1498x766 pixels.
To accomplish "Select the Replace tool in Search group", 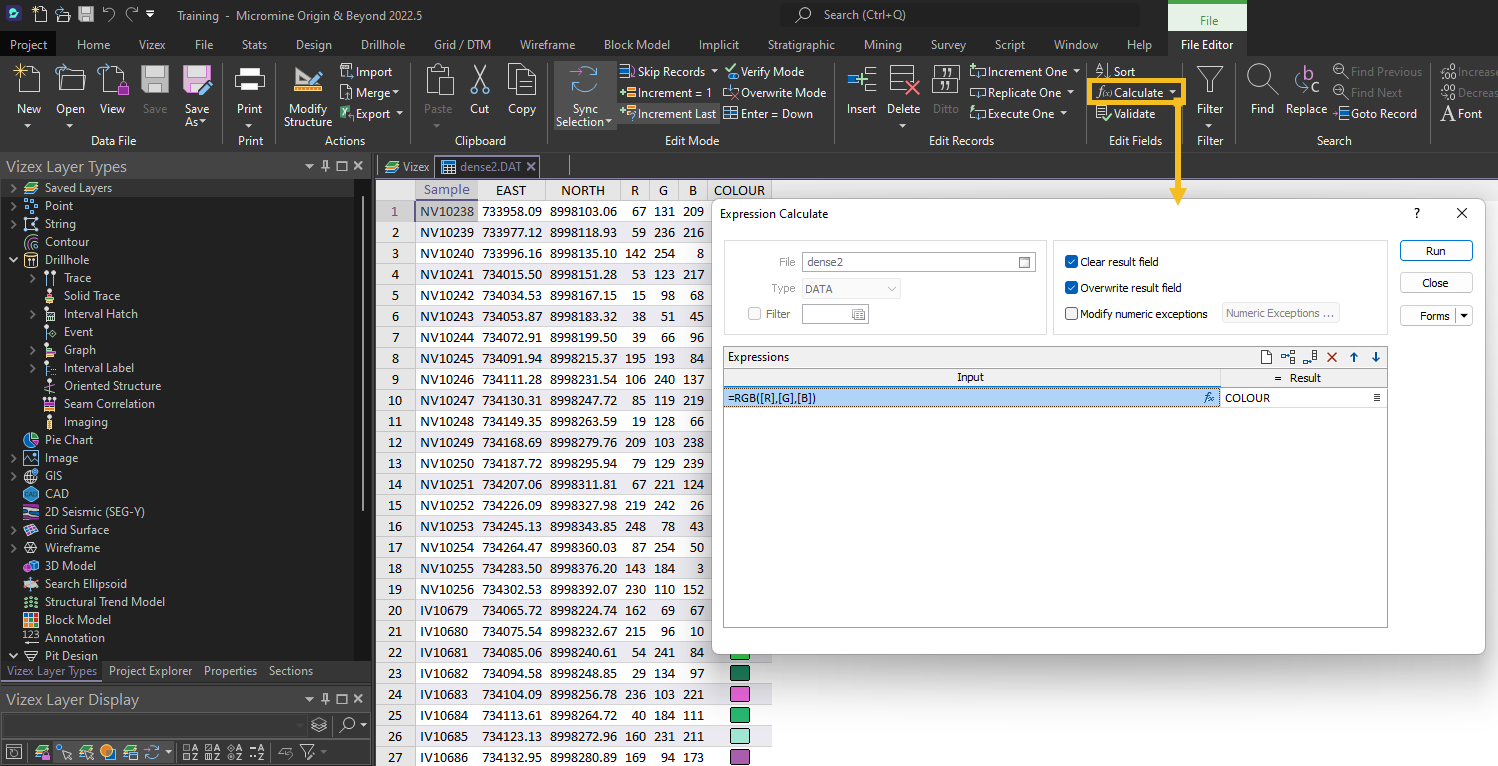I will (1305, 92).
